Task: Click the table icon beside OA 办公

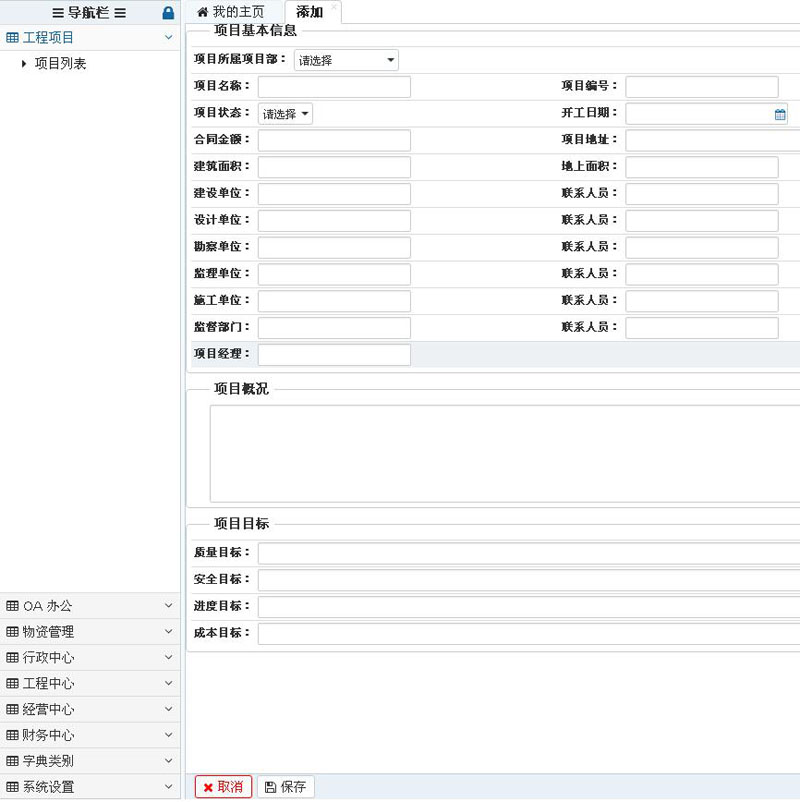Action: point(12,606)
